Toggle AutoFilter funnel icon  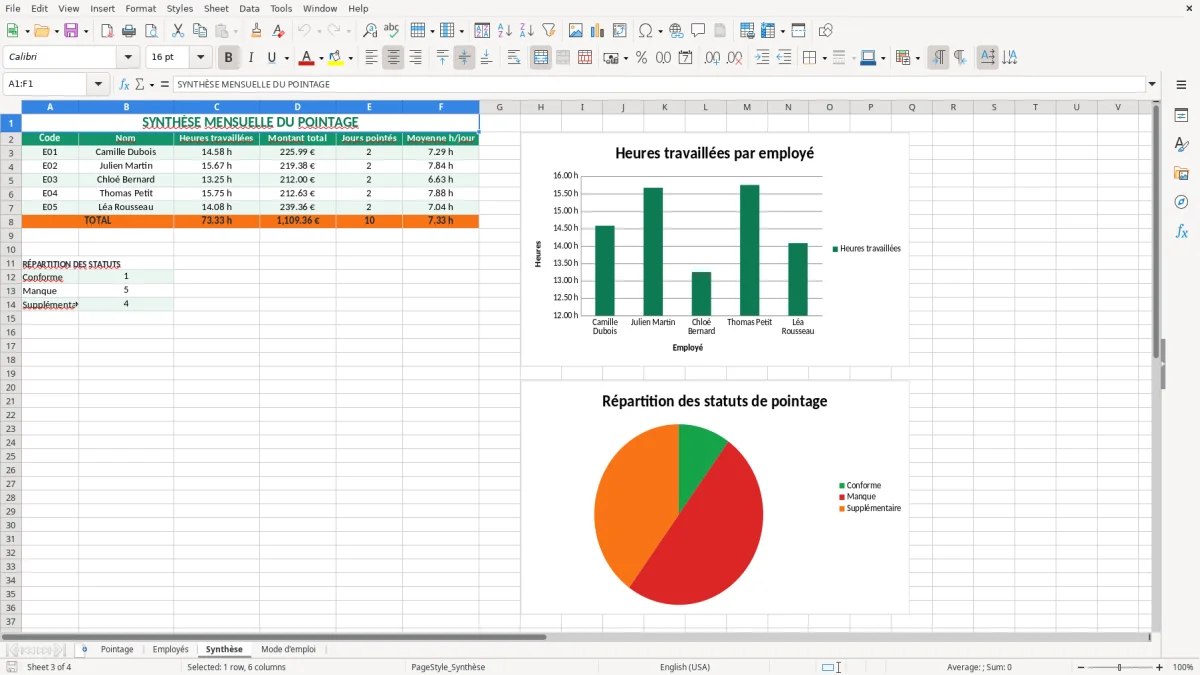pos(549,31)
